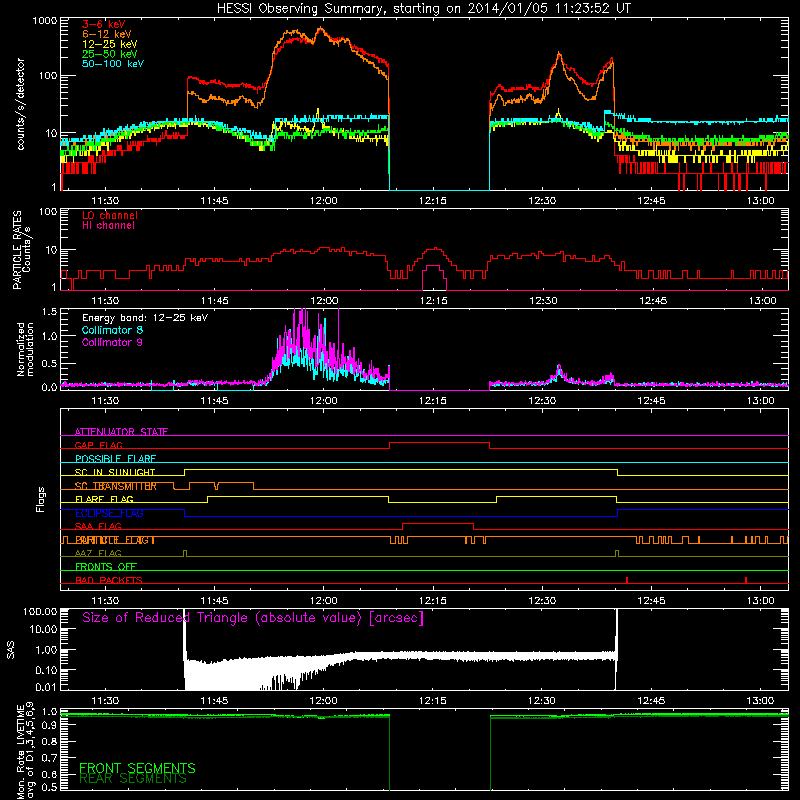The image size is (800, 800).
Task: Click the BAD PACKETS flag label
Action: pos(109,580)
